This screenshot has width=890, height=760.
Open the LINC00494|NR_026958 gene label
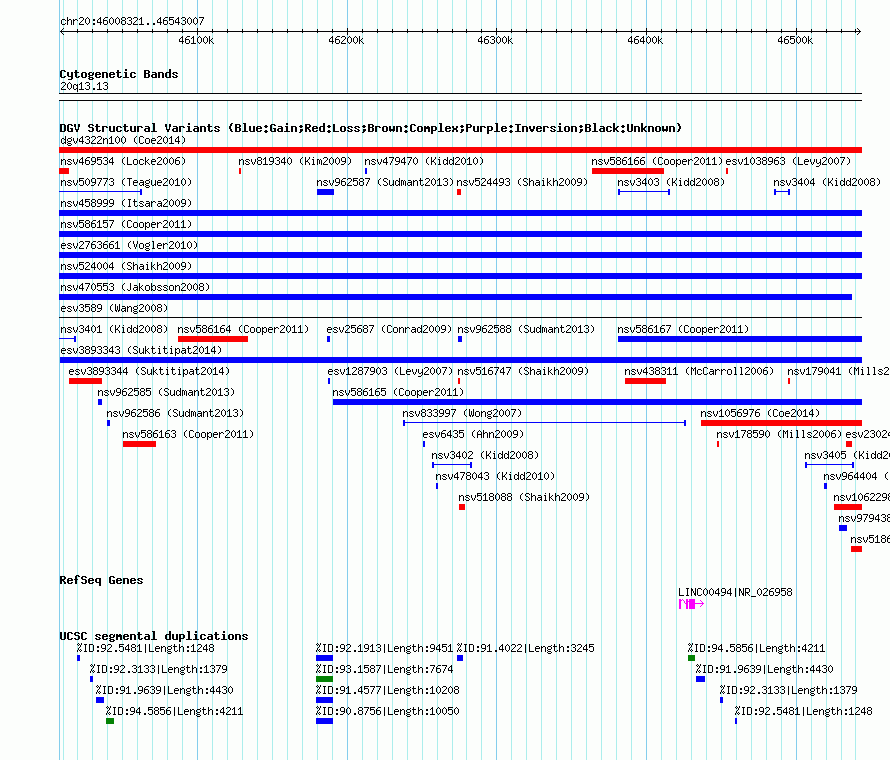tap(735, 592)
